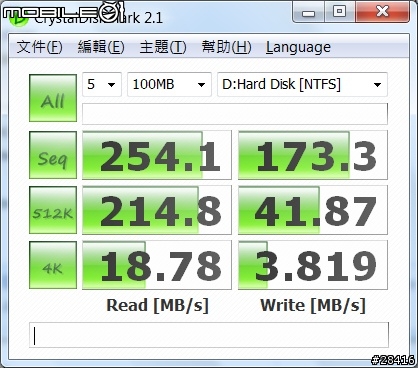Close the CrystalDiskMark window

[x=382, y=12]
